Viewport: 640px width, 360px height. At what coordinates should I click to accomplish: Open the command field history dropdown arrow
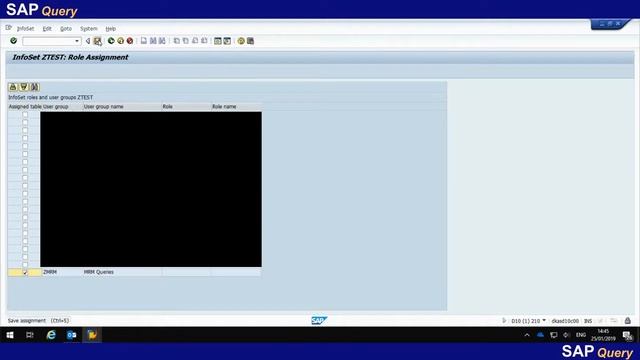click(77, 41)
